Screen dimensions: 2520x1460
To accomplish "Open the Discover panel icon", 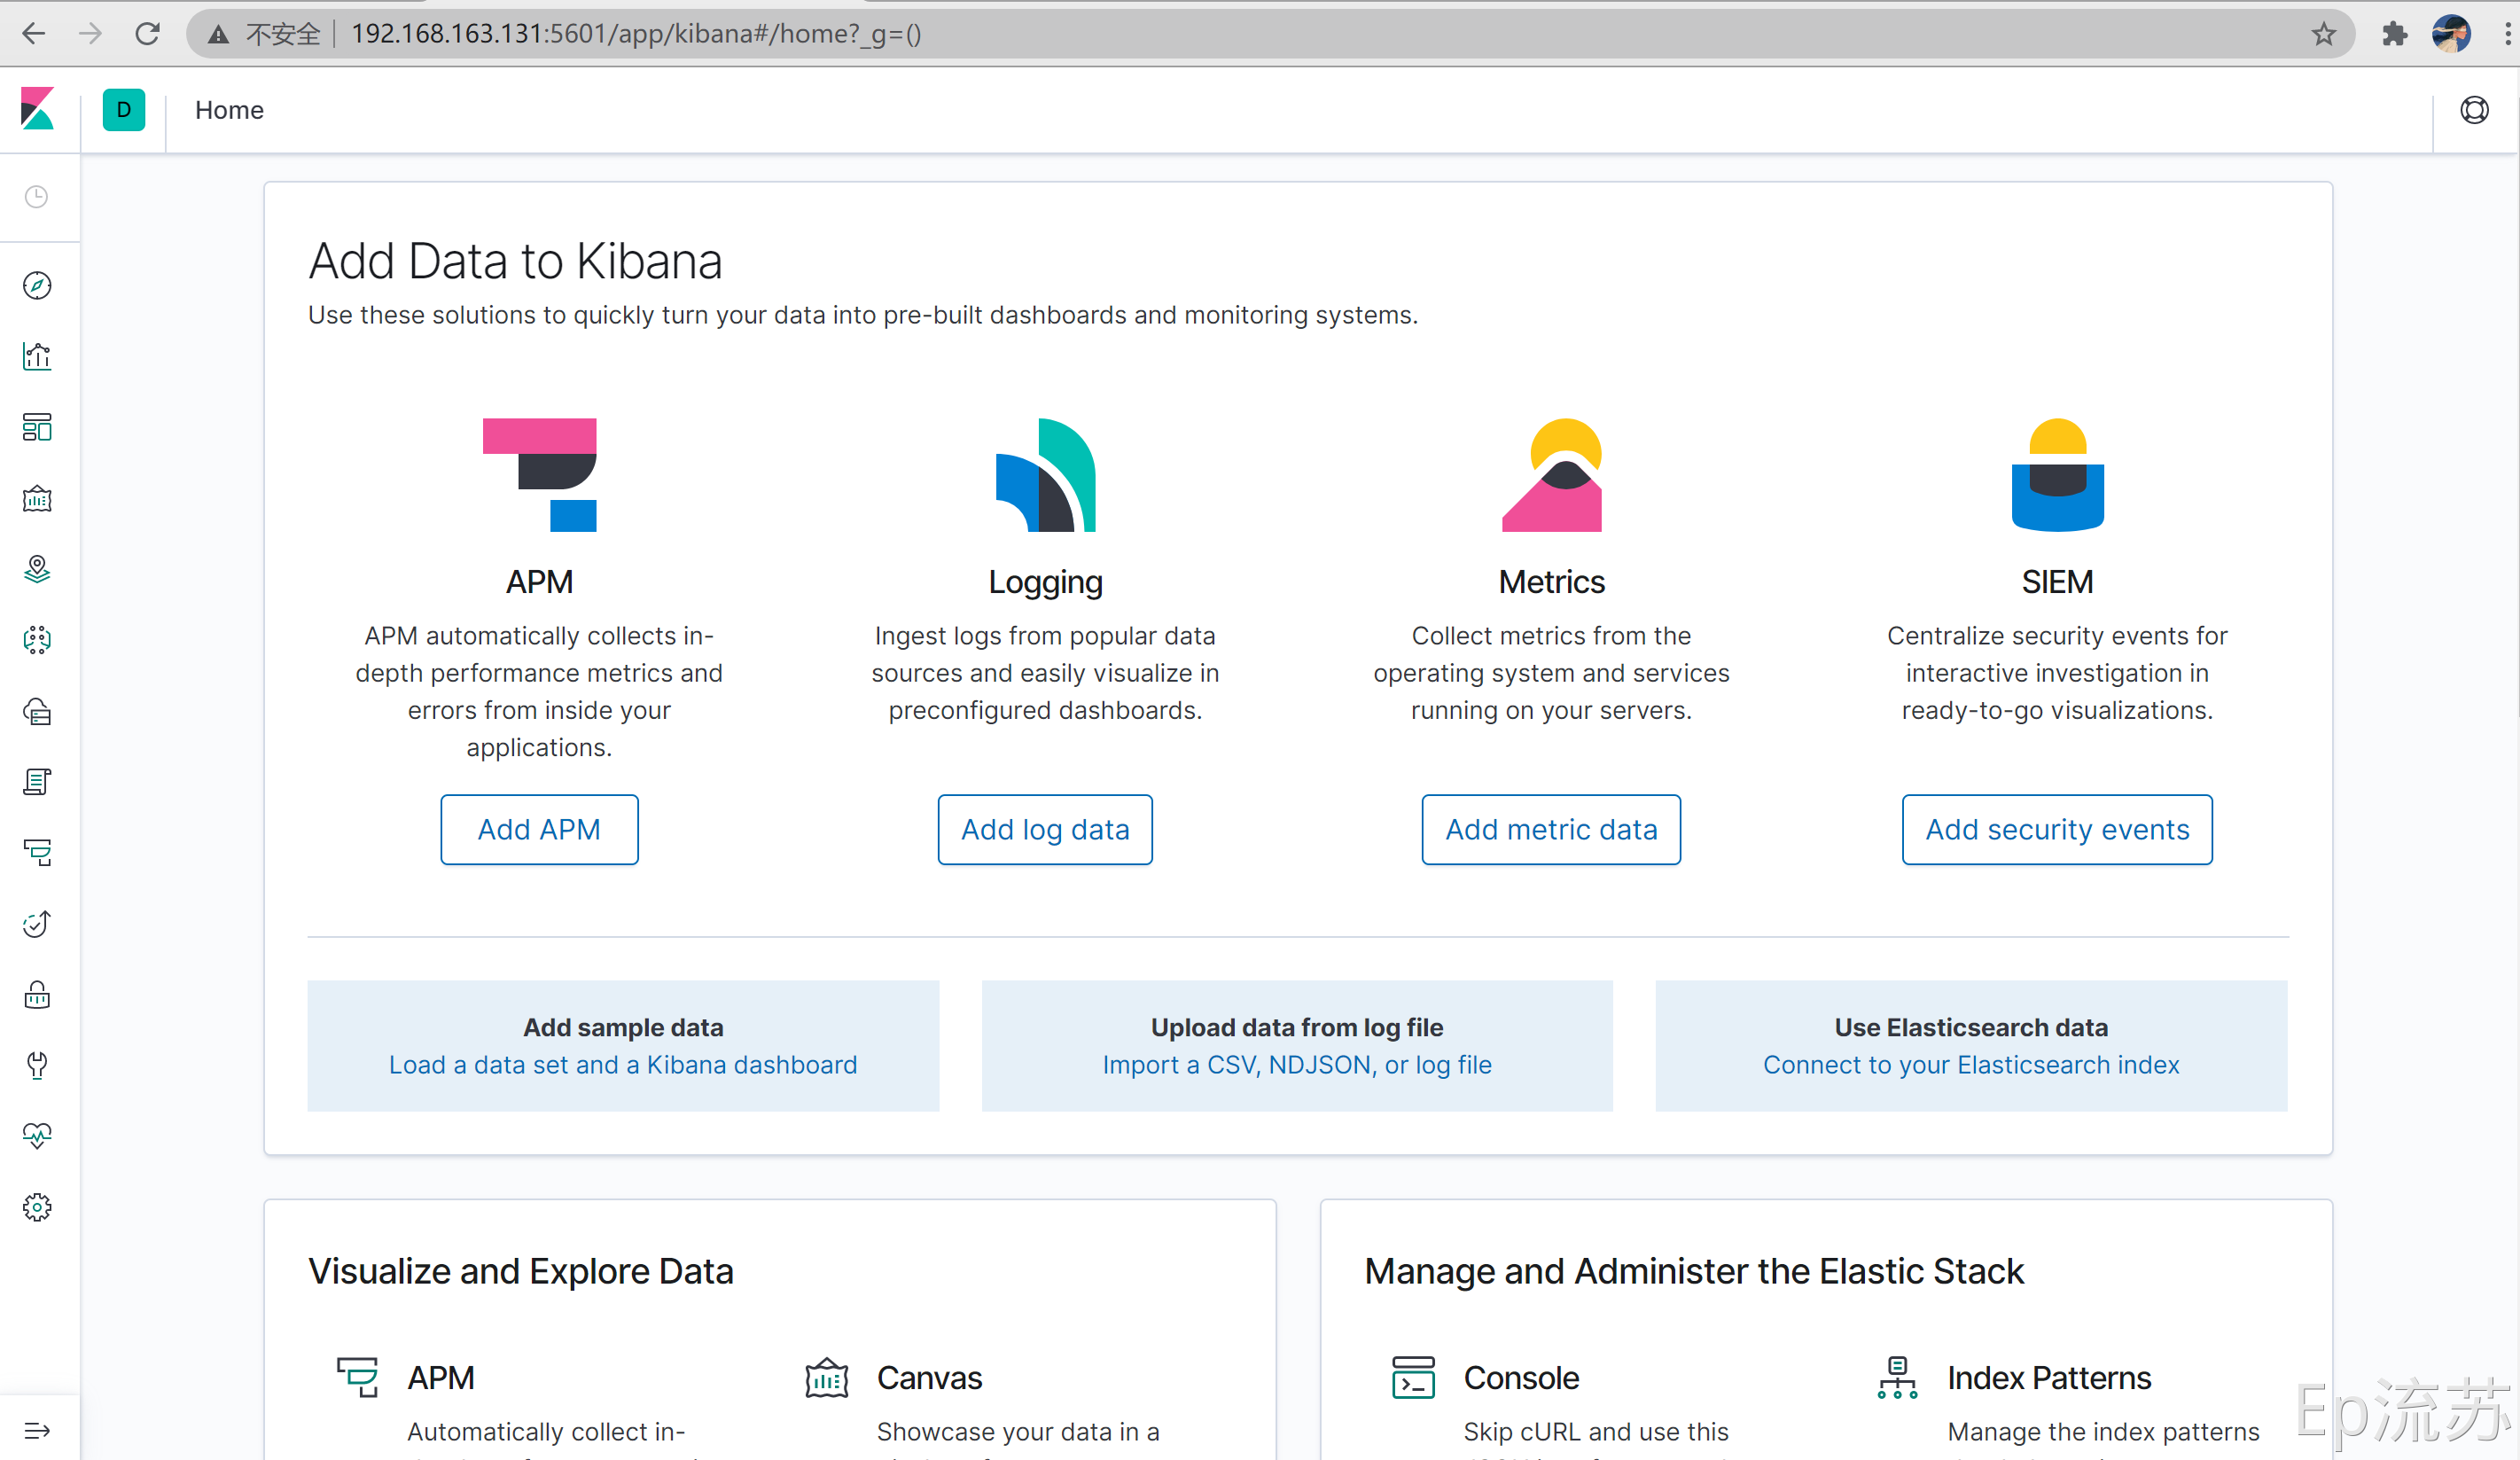I will [x=40, y=287].
